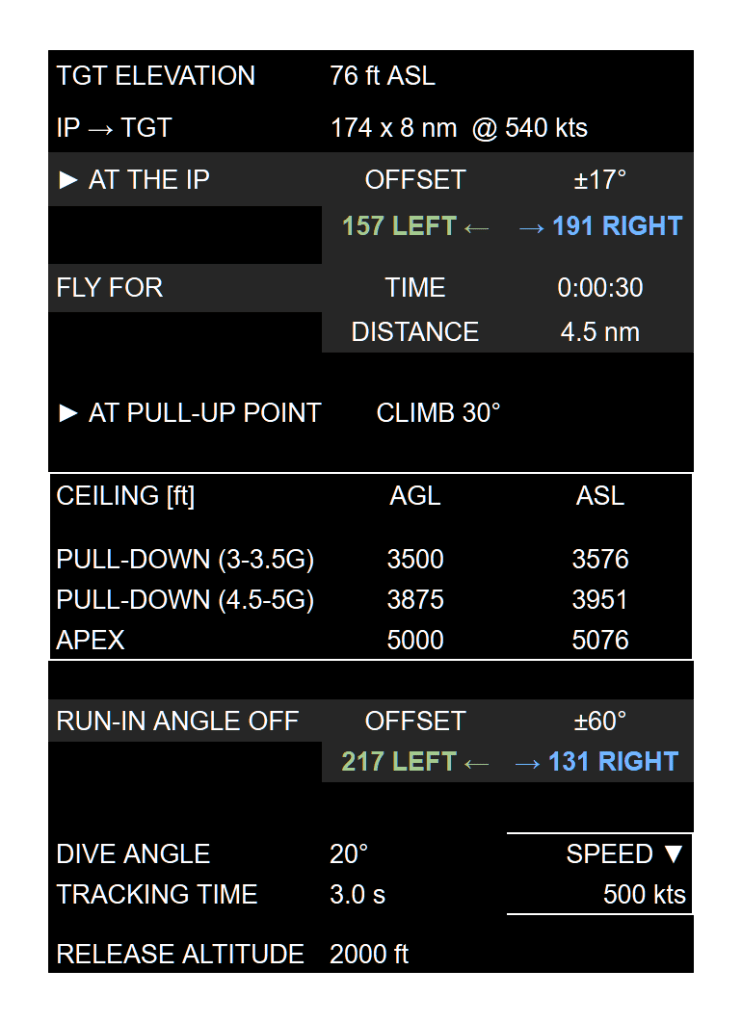Viewport: 742px width, 1023px height.
Task: Click the 3.0 s tracking time value
Action: (x=357, y=894)
